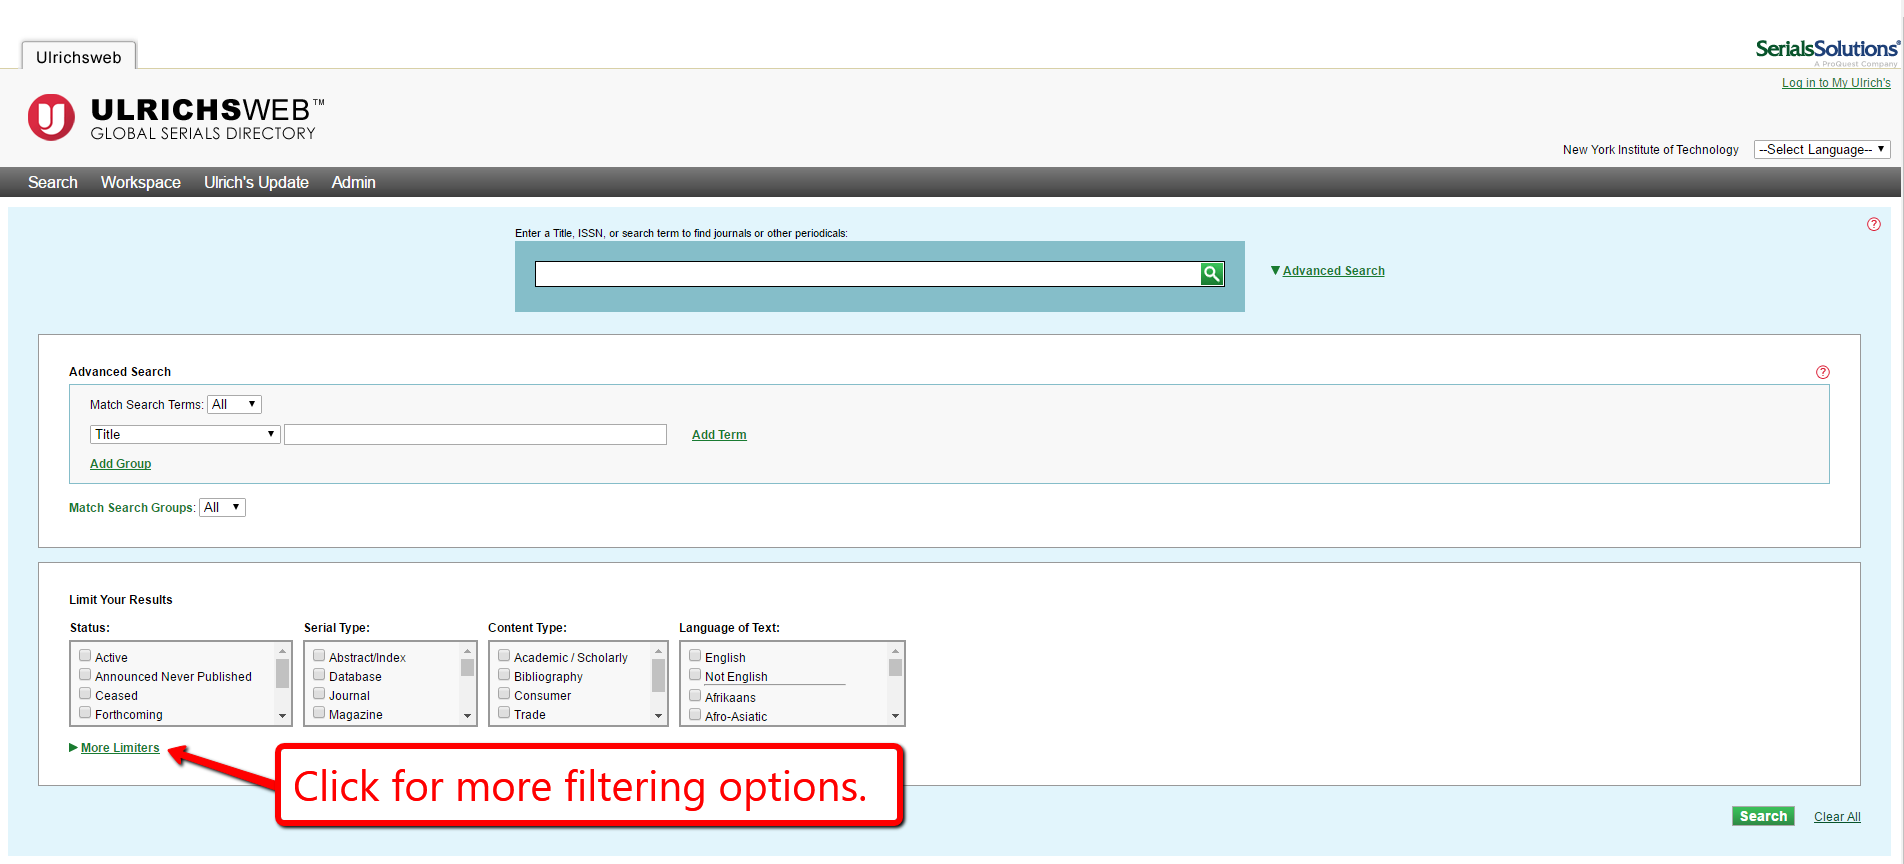Check English language of text
This screenshot has height=864, width=1904.
[x=695, y=656]
